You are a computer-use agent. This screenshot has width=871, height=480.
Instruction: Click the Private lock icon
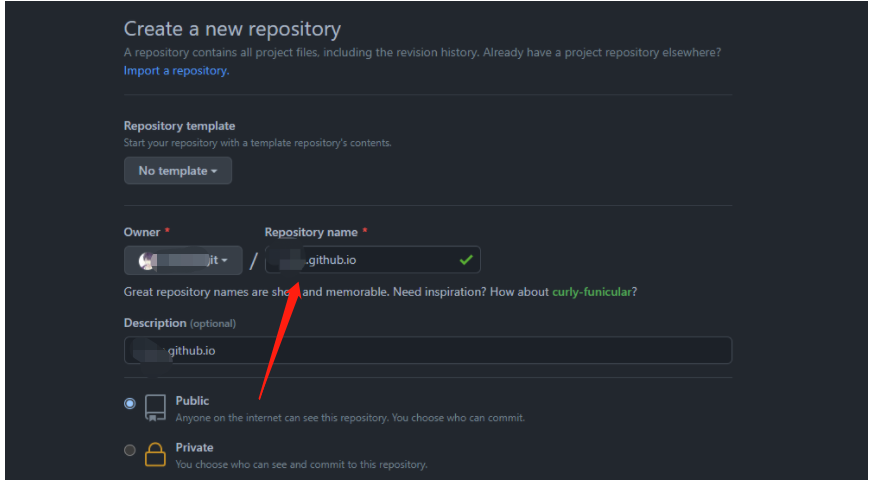tap(156, 454)
